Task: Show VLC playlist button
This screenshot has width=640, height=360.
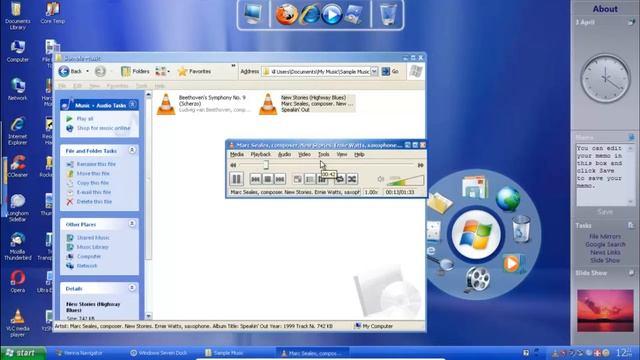Action: 310,179
